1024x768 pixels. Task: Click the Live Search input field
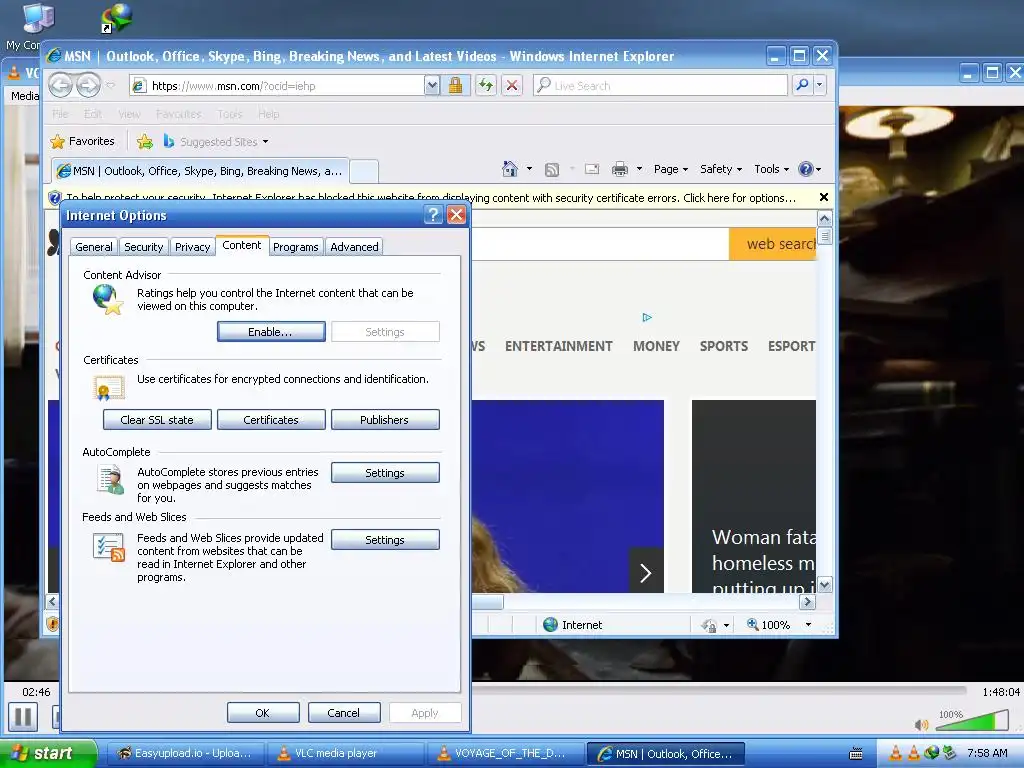[x=660, y=86]
